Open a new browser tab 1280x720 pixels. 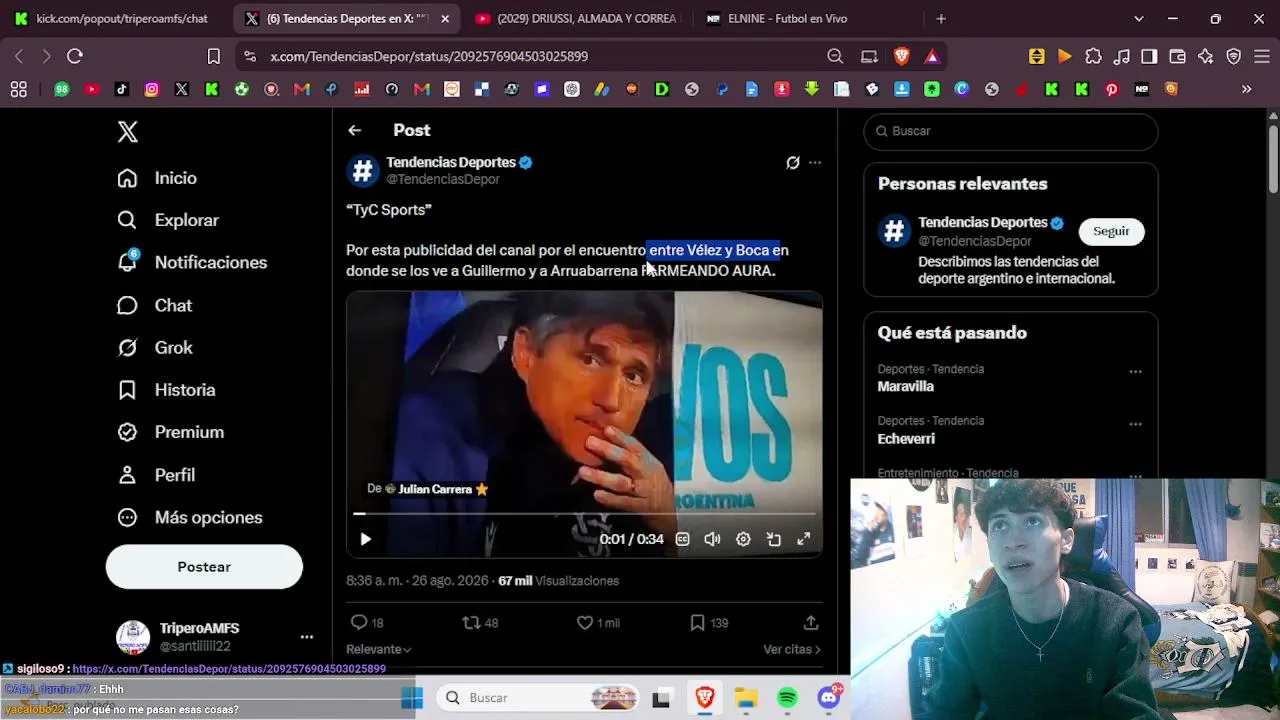click(941, 19)
